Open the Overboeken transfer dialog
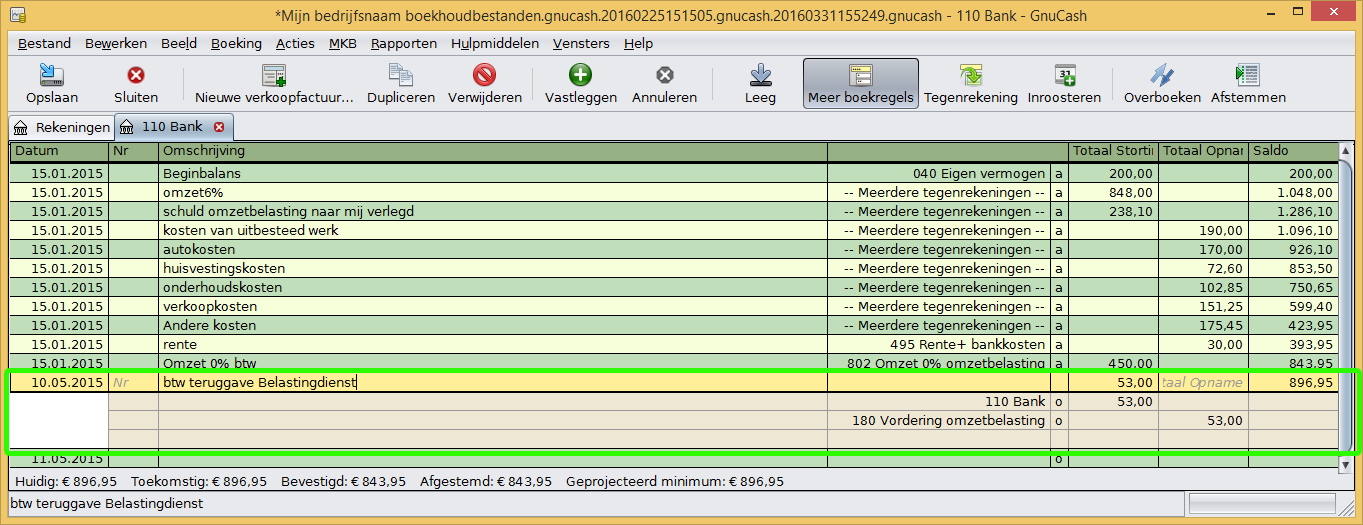 tap(1162, 83)
